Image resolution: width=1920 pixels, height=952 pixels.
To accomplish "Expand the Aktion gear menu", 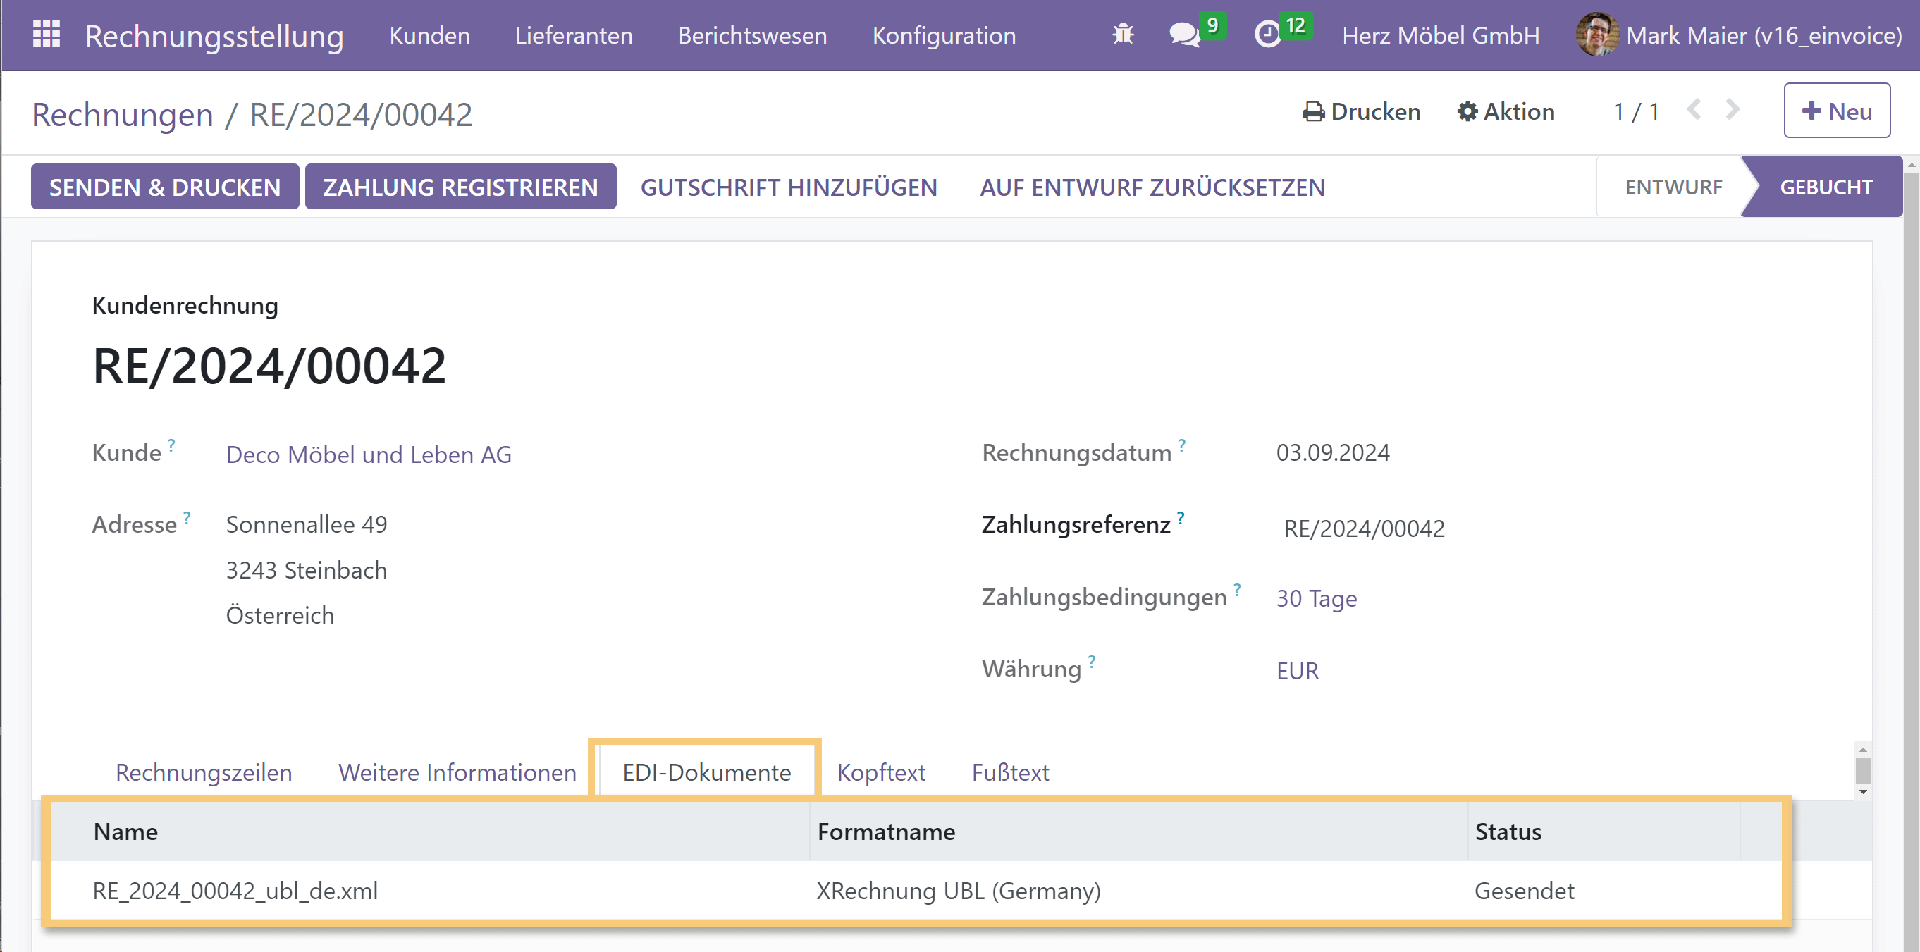I will tap(1506, 112).
